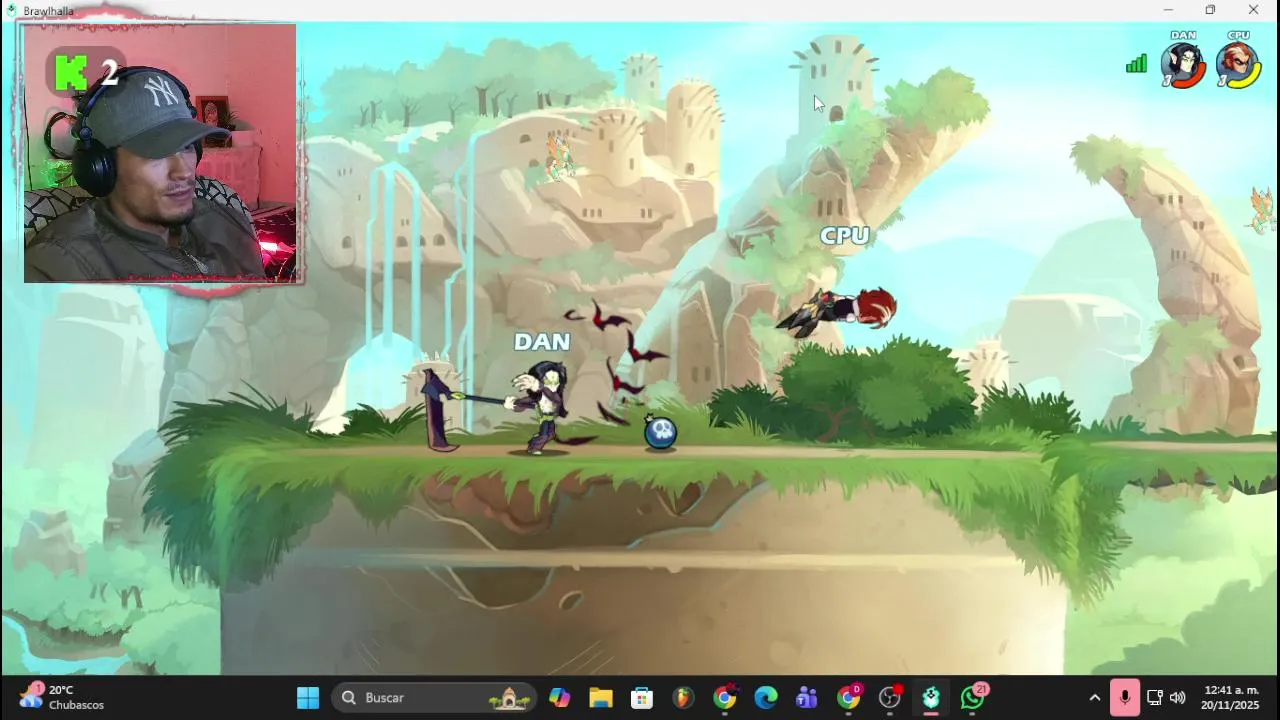
Task: Click the DAN name tag above the fighter
Action: [x=542, y=342]
